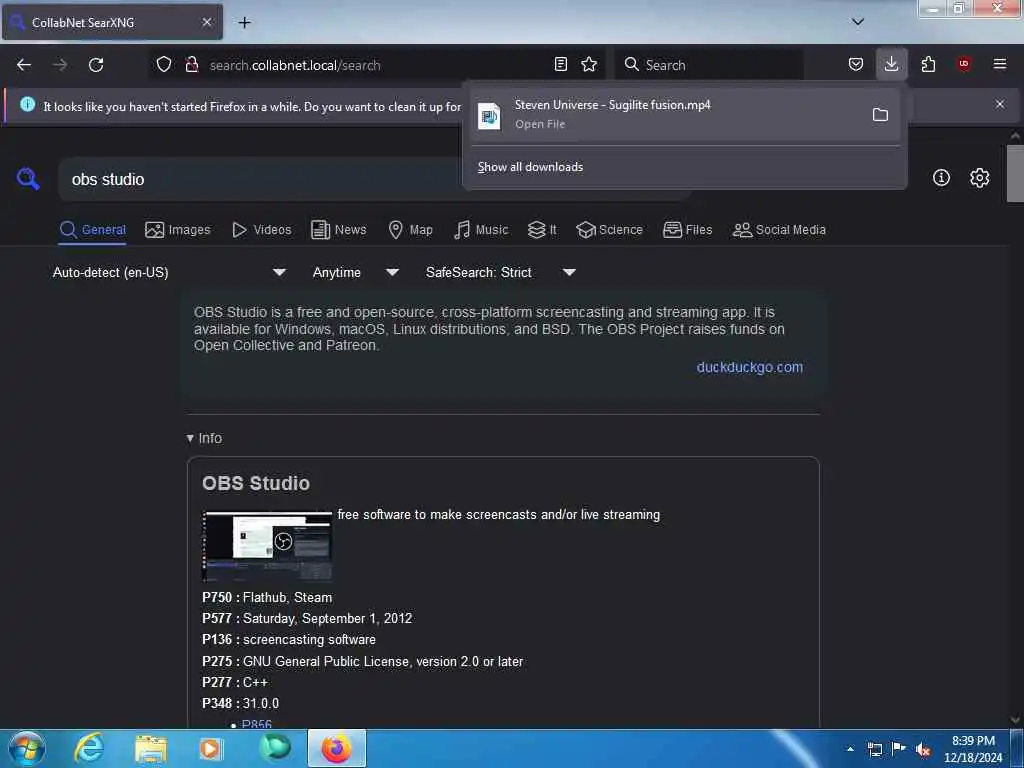The height and width of the screenshot is (768, 1024).
Task: Open the Pocket save icon
Action: (x=856, y=64)
